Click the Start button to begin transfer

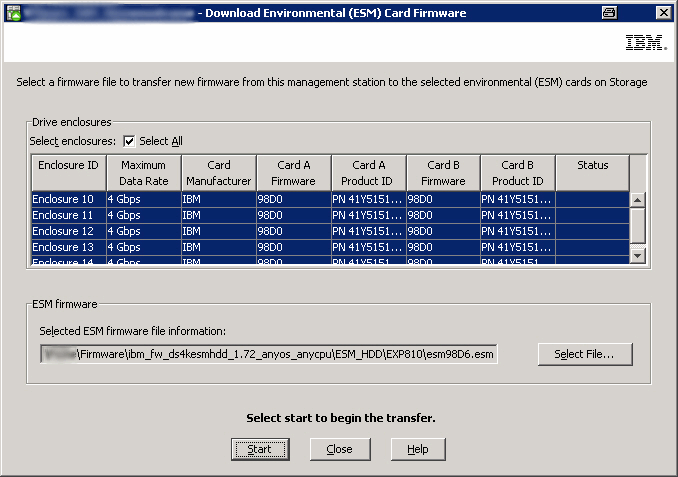pyautogui.click(x=259, y=449)
